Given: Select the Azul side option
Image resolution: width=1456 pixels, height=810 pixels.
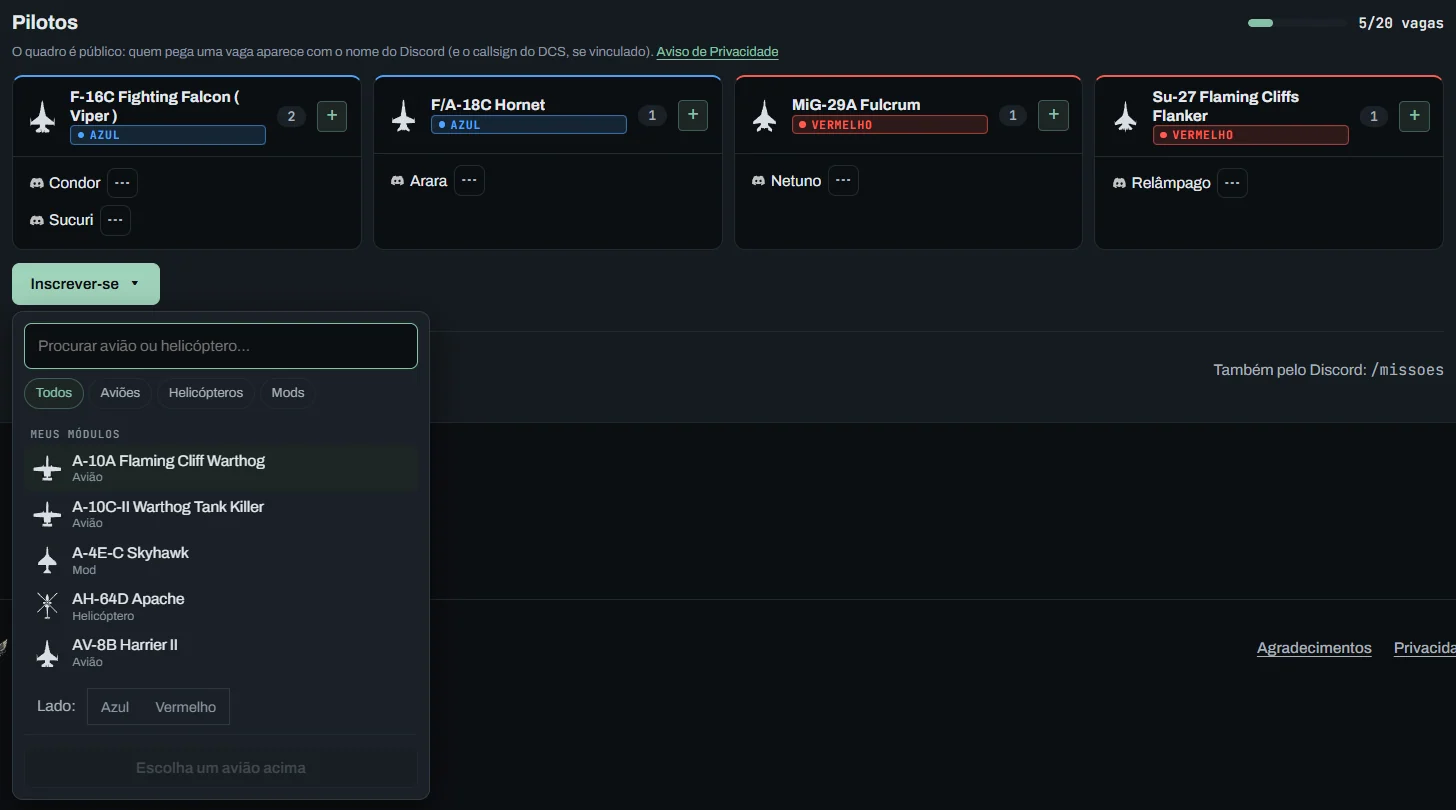Looking at the screenshot, I should click(115, 707).
